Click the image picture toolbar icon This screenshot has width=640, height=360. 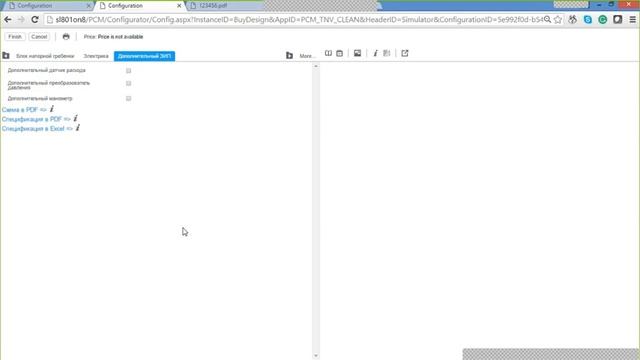pyautogui.click(x=357, y=53)
